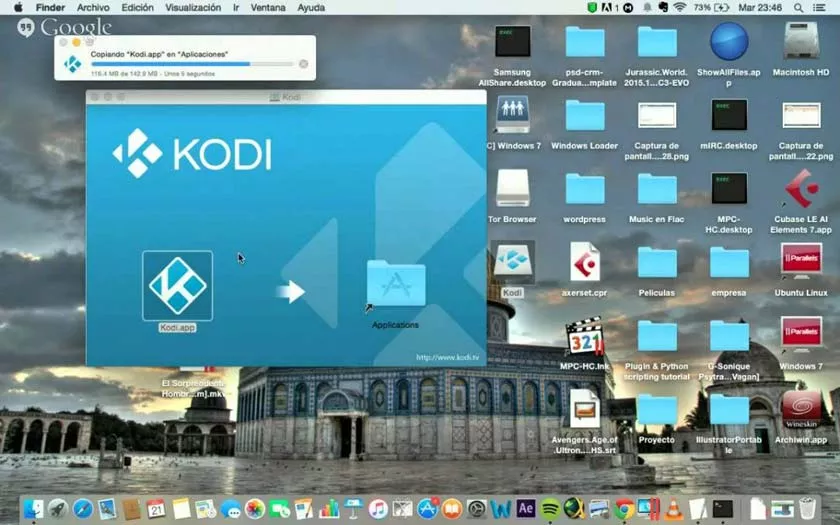Open the Trash in the Dock

pyautogui.click(x=807, y=508)
